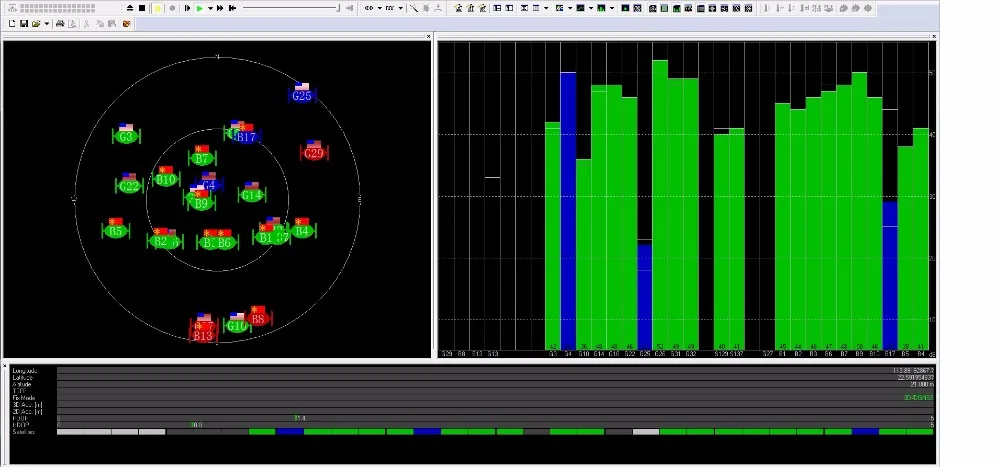This screenshot has height=467, width=1000.
Task: Open the connection port dropdown arrow
Action: click(x=379, y=8)
